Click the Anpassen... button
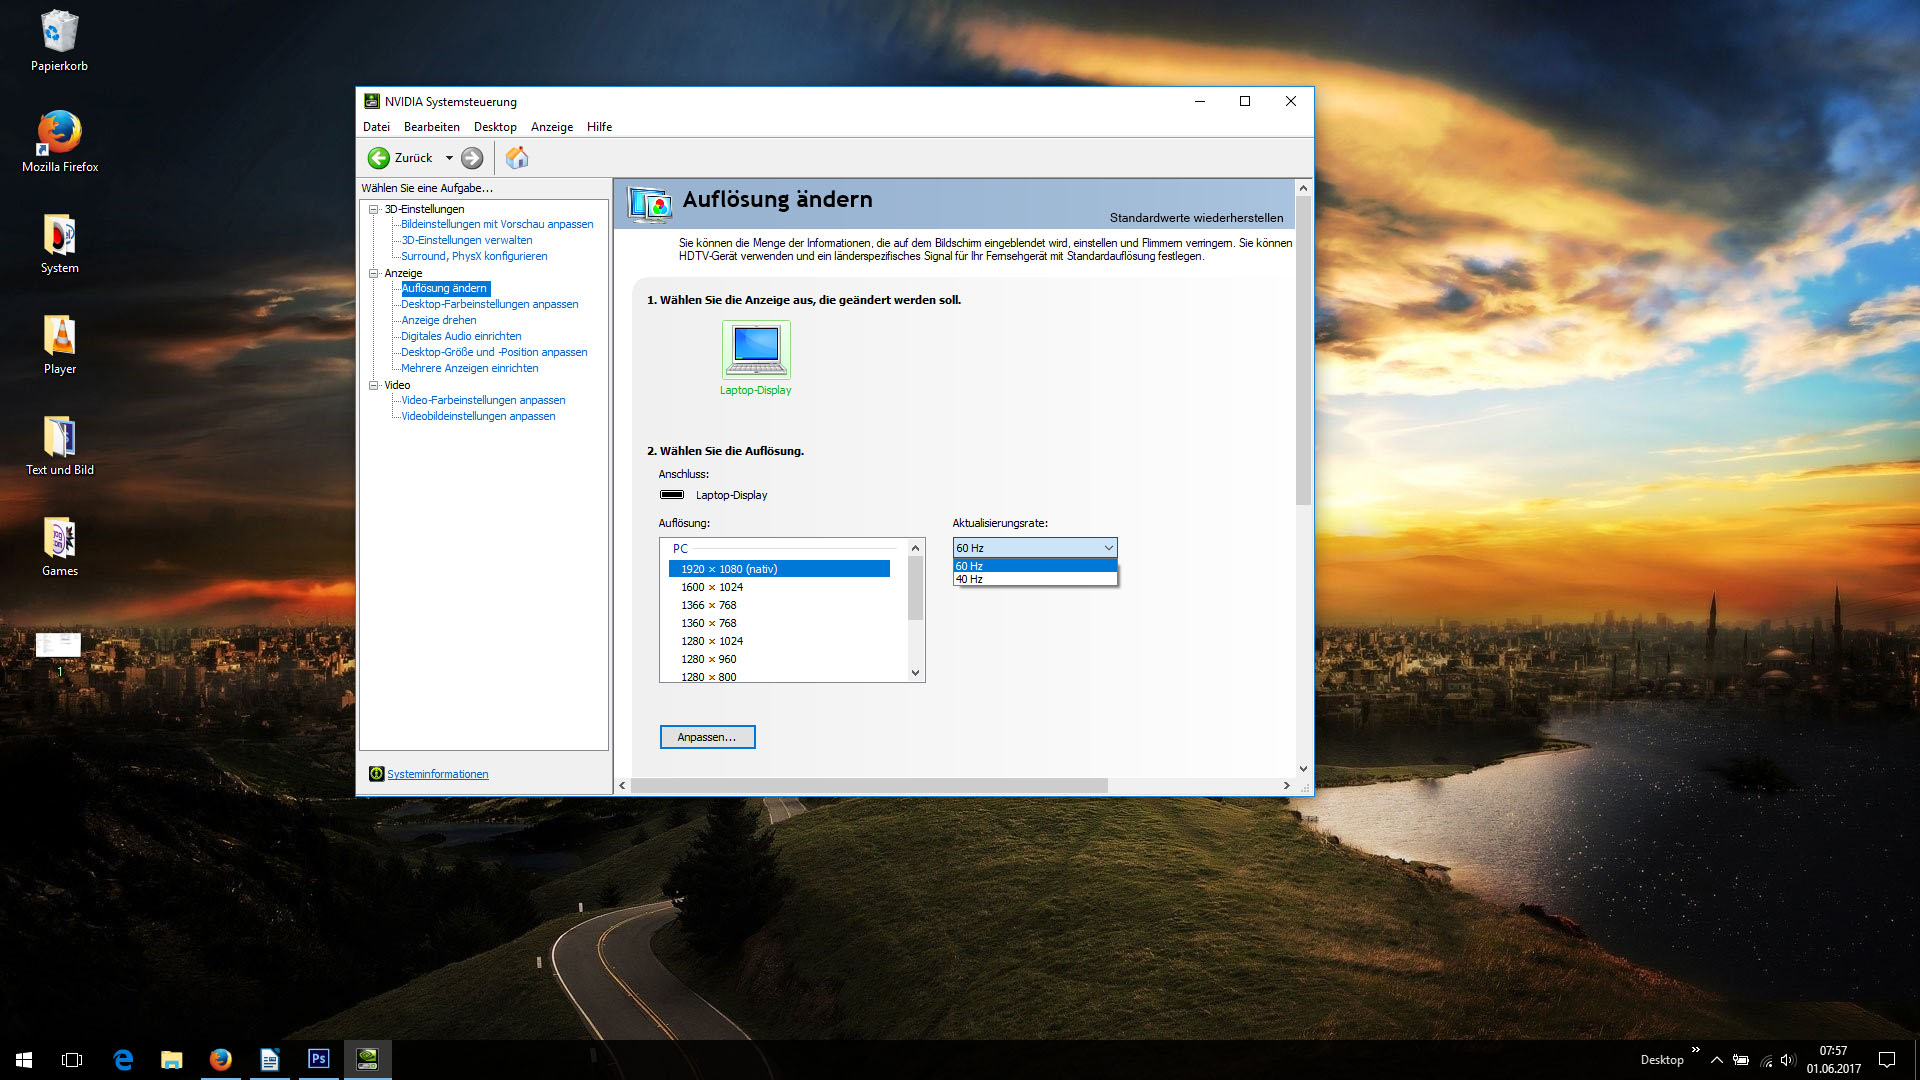Viewport: 1920px width, 1080px height. [707, 737]
